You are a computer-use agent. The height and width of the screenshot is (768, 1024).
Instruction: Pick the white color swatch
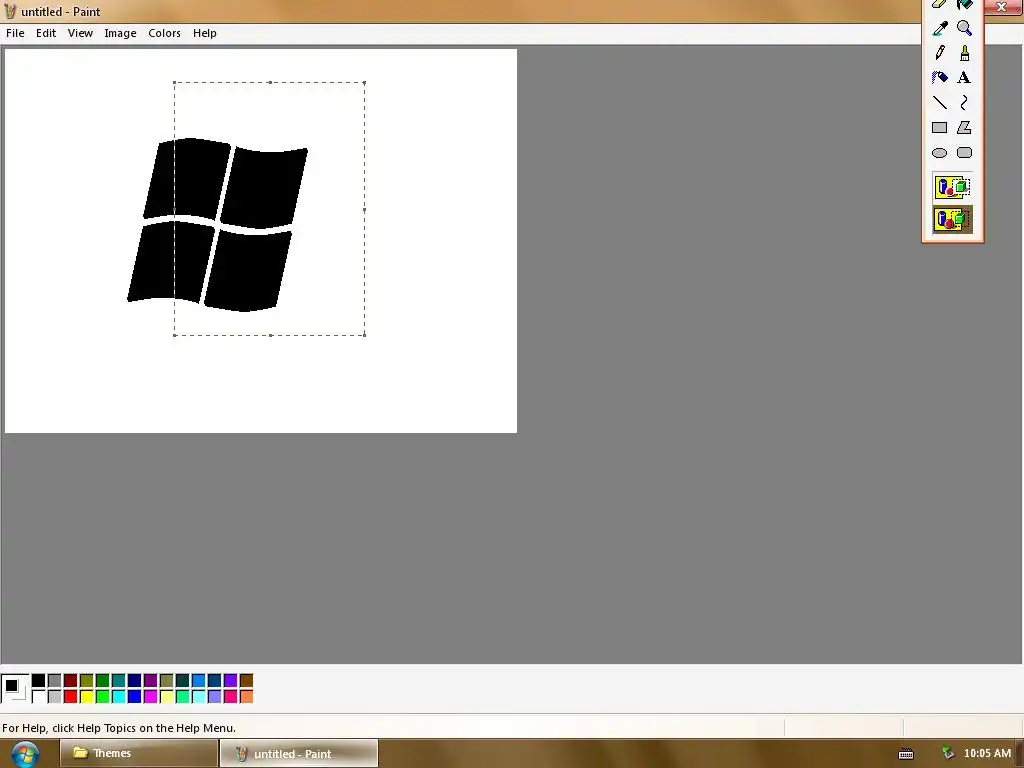[x=39, y=697]
